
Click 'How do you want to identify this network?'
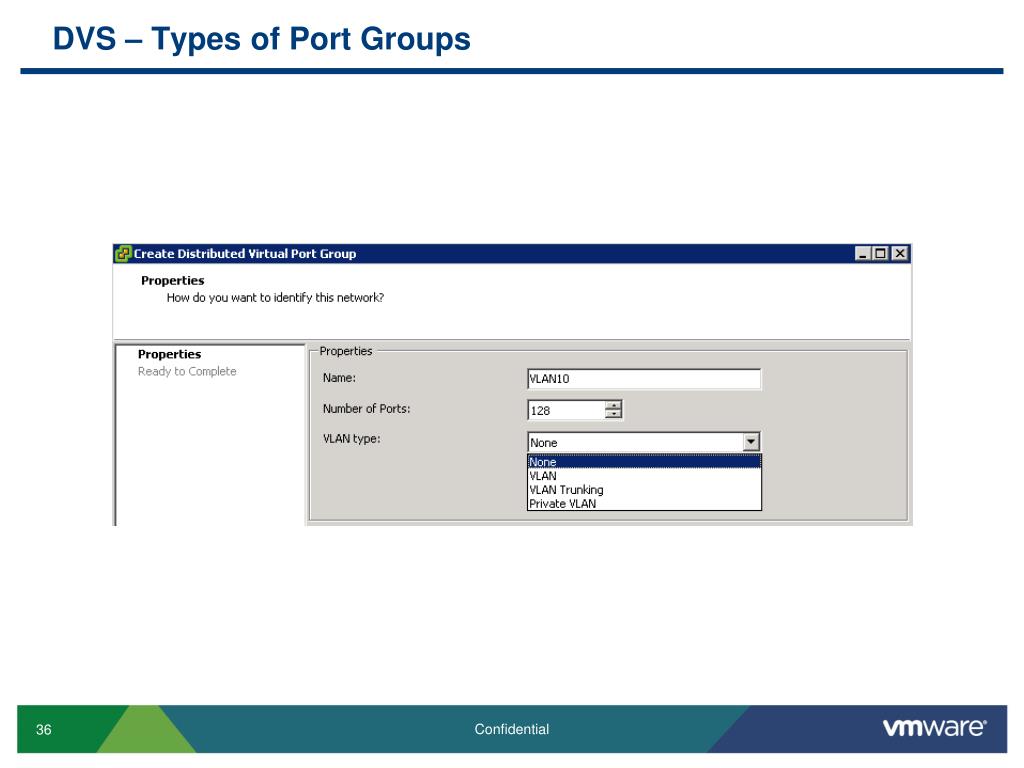coord(275,297)
